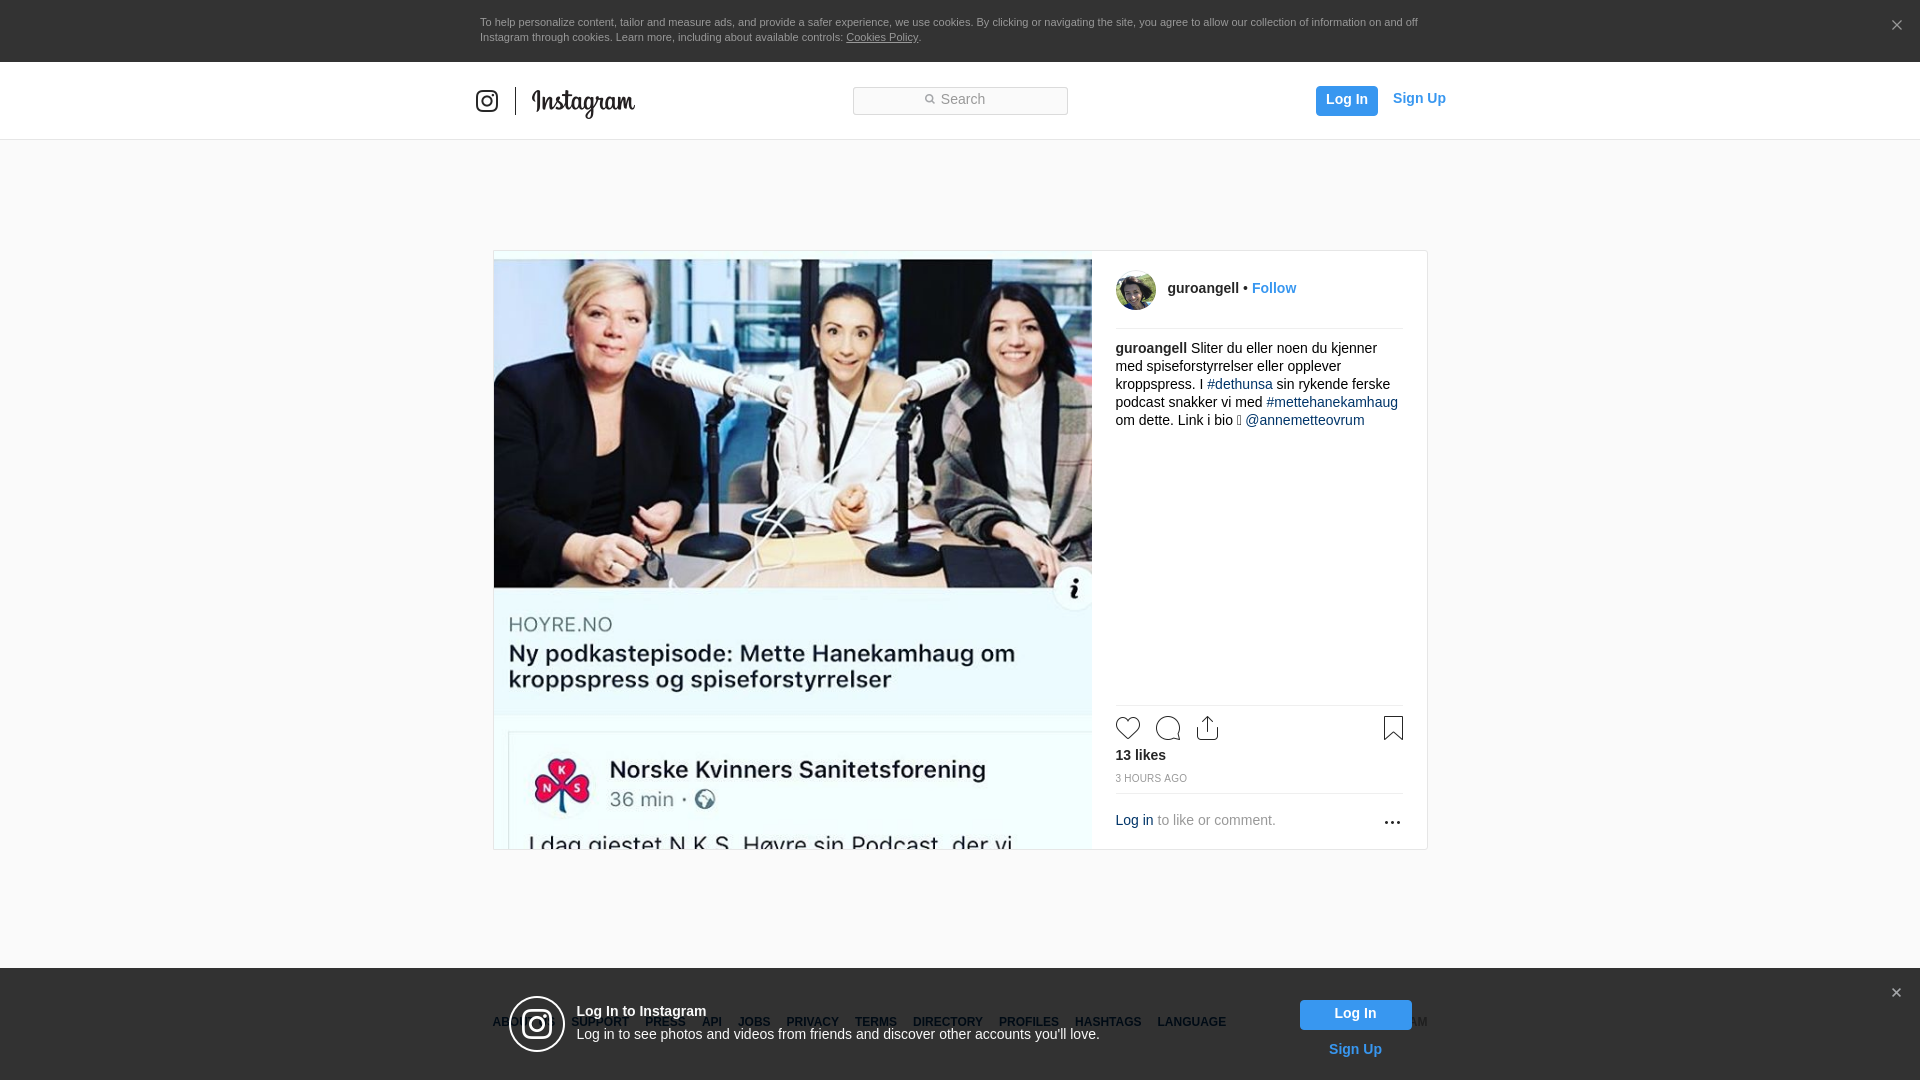Open the three-dot more options menu
The image size is (1920, 1080).
coord(1392,822)
